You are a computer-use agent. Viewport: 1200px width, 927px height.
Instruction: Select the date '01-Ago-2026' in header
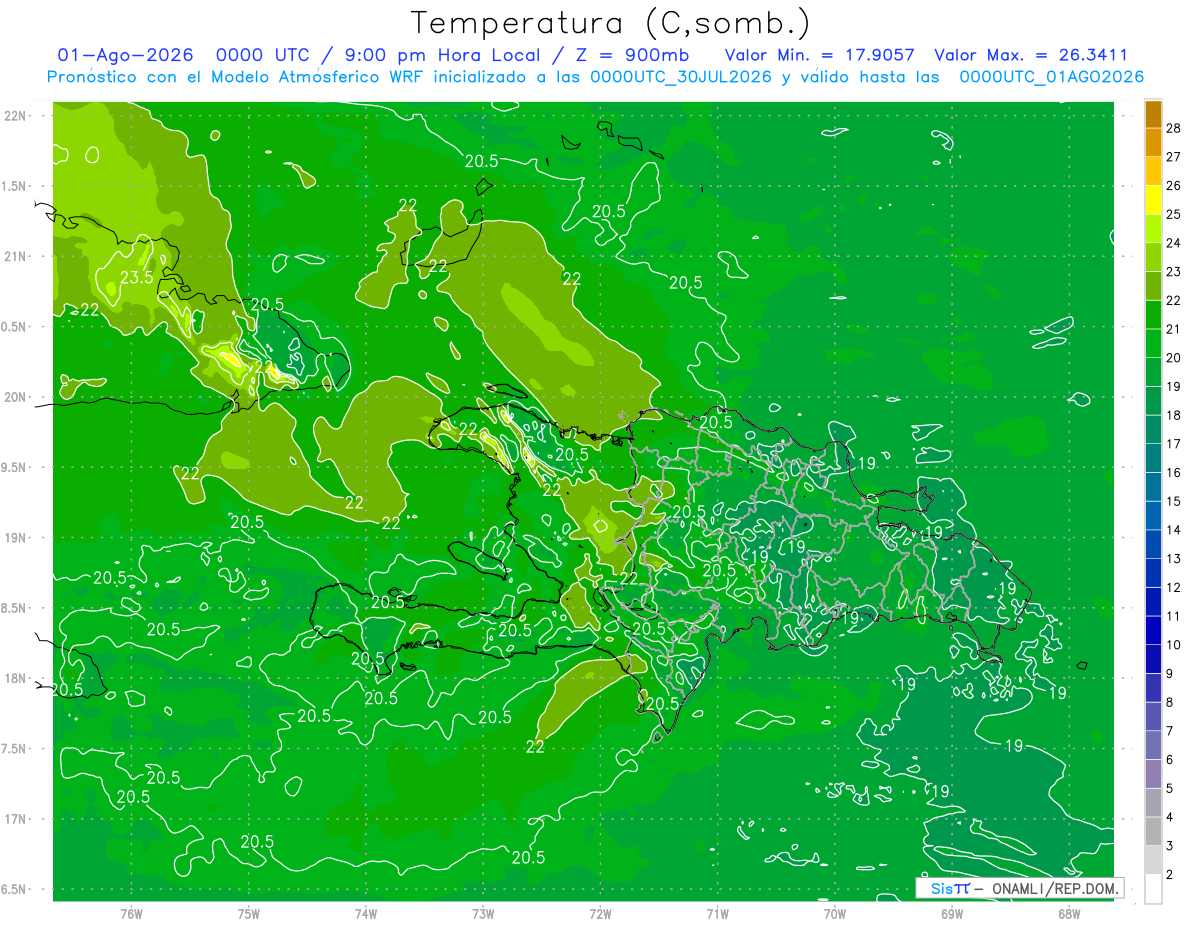coord(125,56)
